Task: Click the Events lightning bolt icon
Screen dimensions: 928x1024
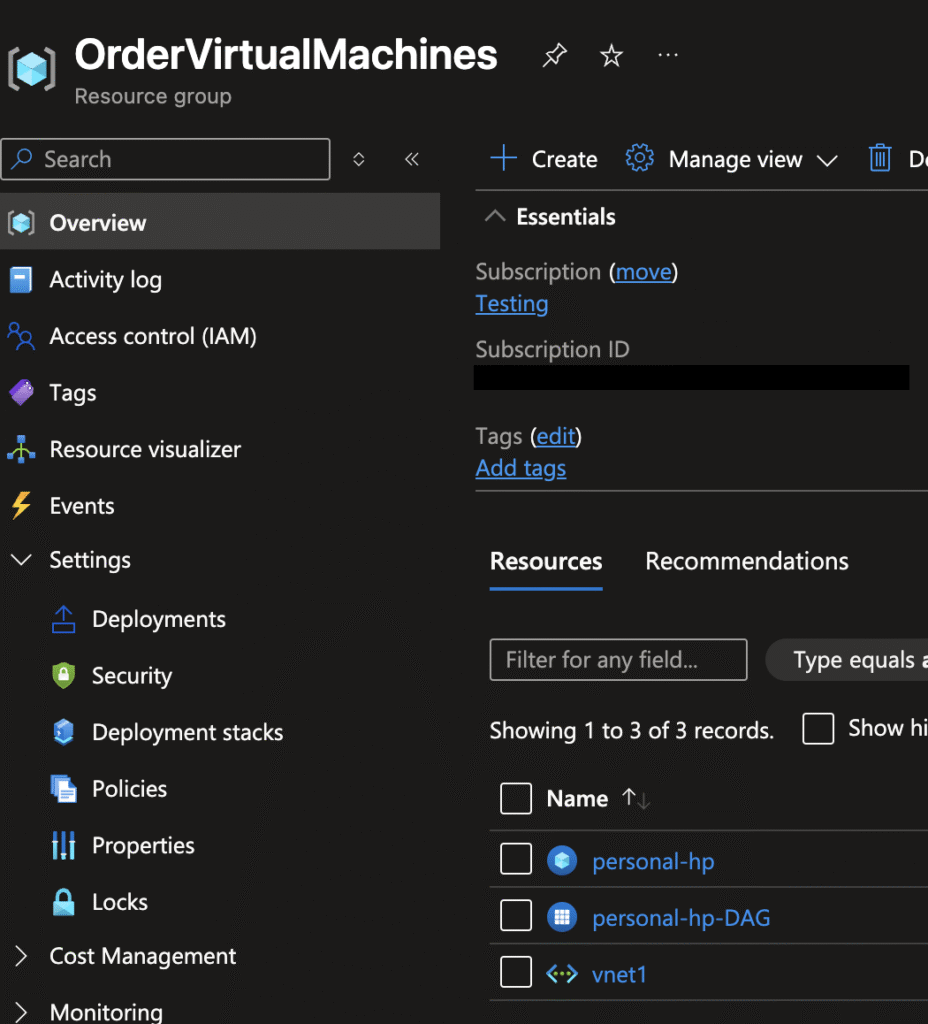Action: [x=21, y=505]
